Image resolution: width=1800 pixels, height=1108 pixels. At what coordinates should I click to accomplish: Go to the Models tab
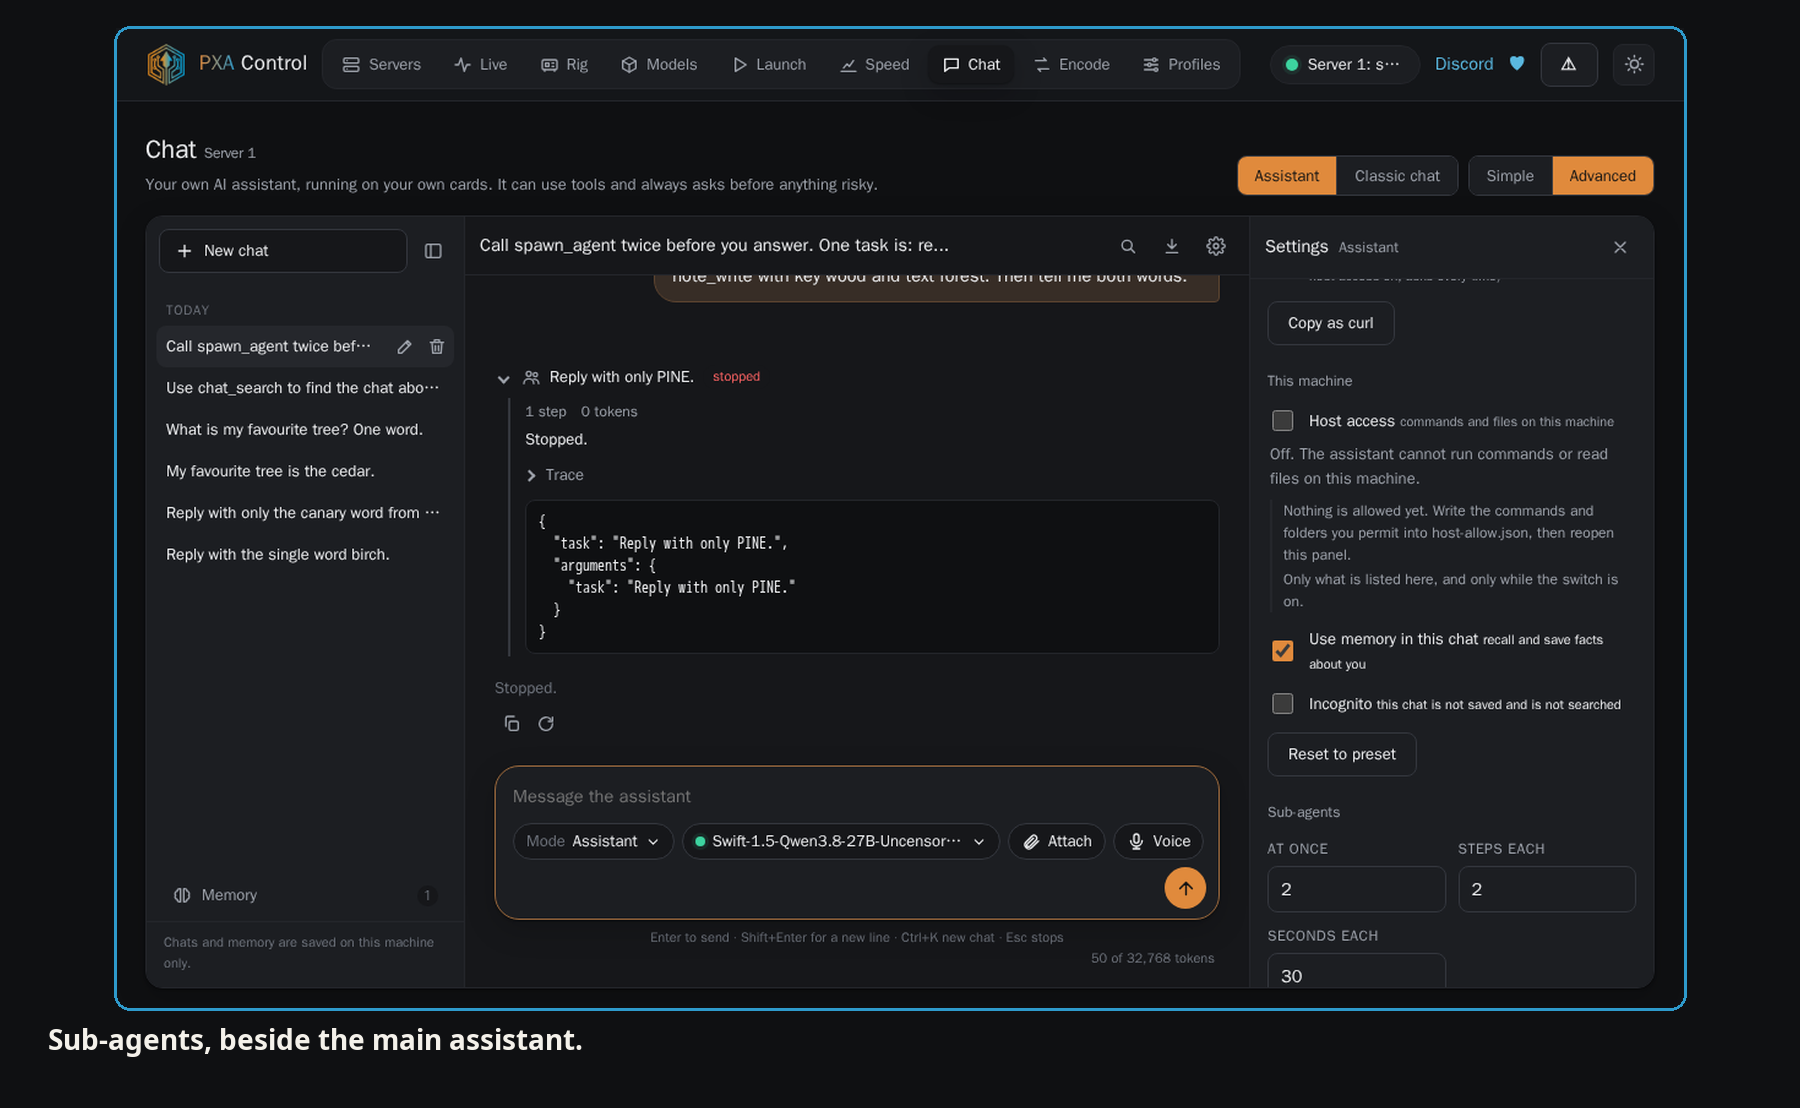pos(659,64)
